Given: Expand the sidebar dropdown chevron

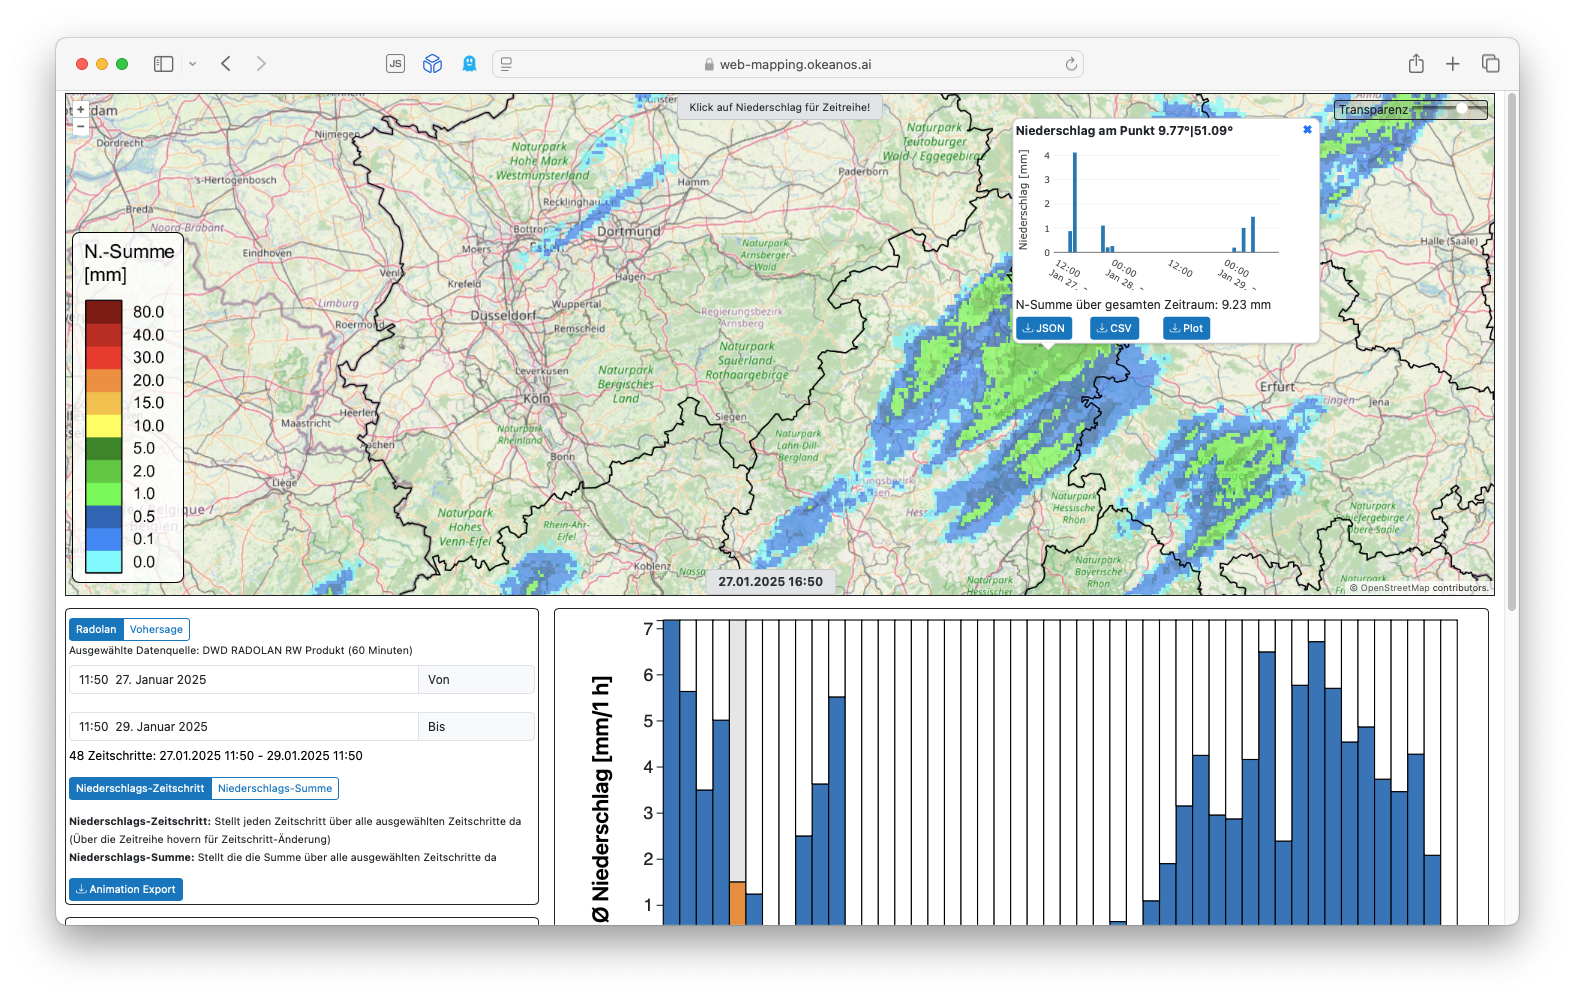Looking at the screenshot, I should [x=193, y=64].
